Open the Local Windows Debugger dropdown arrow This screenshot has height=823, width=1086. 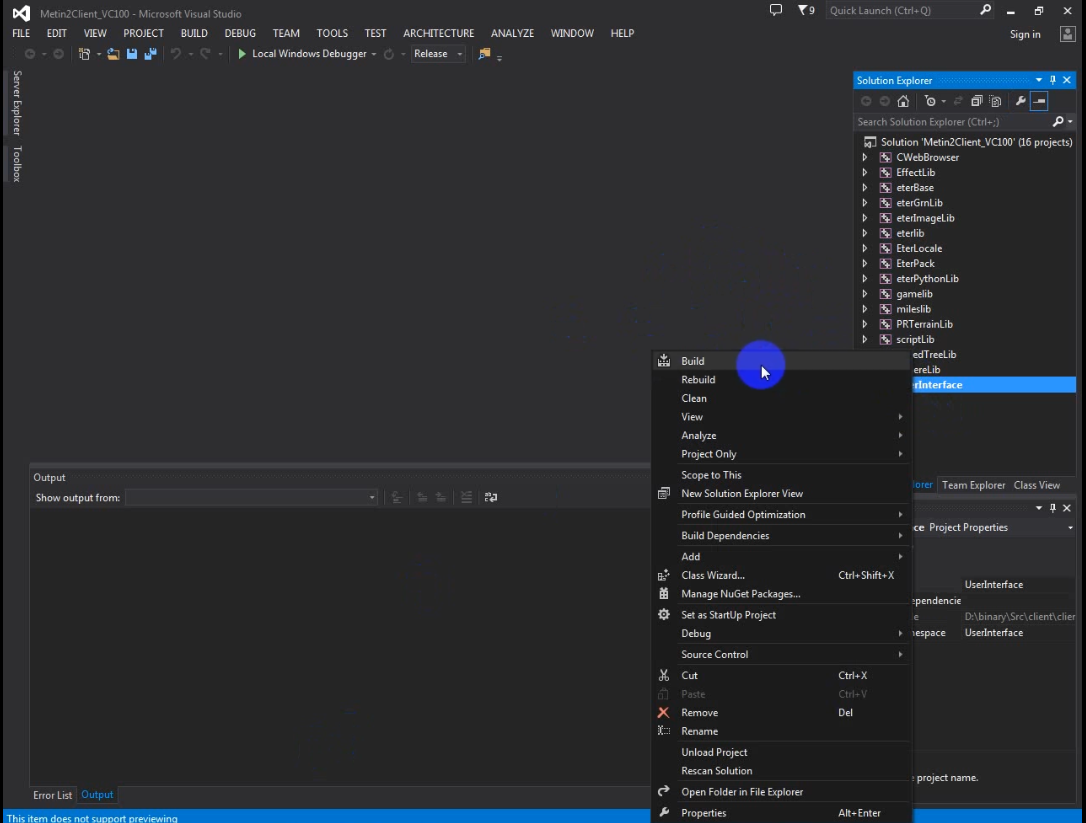coord(374,54)
